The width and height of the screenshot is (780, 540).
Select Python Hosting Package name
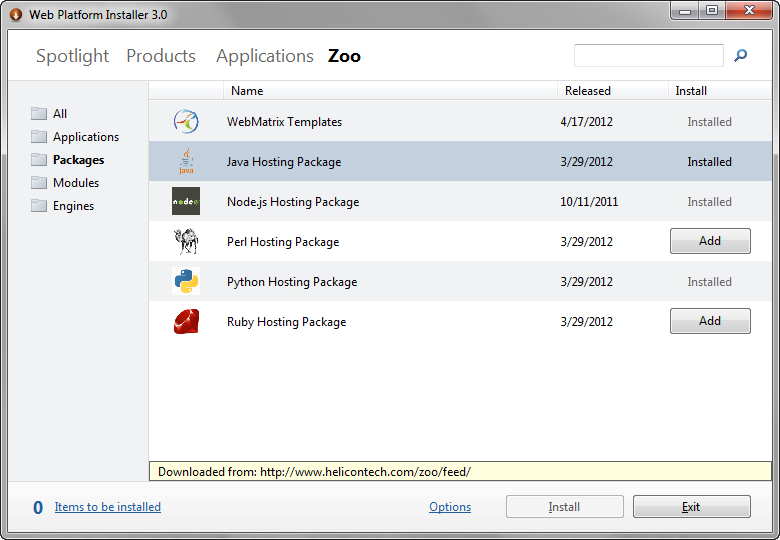click(292, 282)
